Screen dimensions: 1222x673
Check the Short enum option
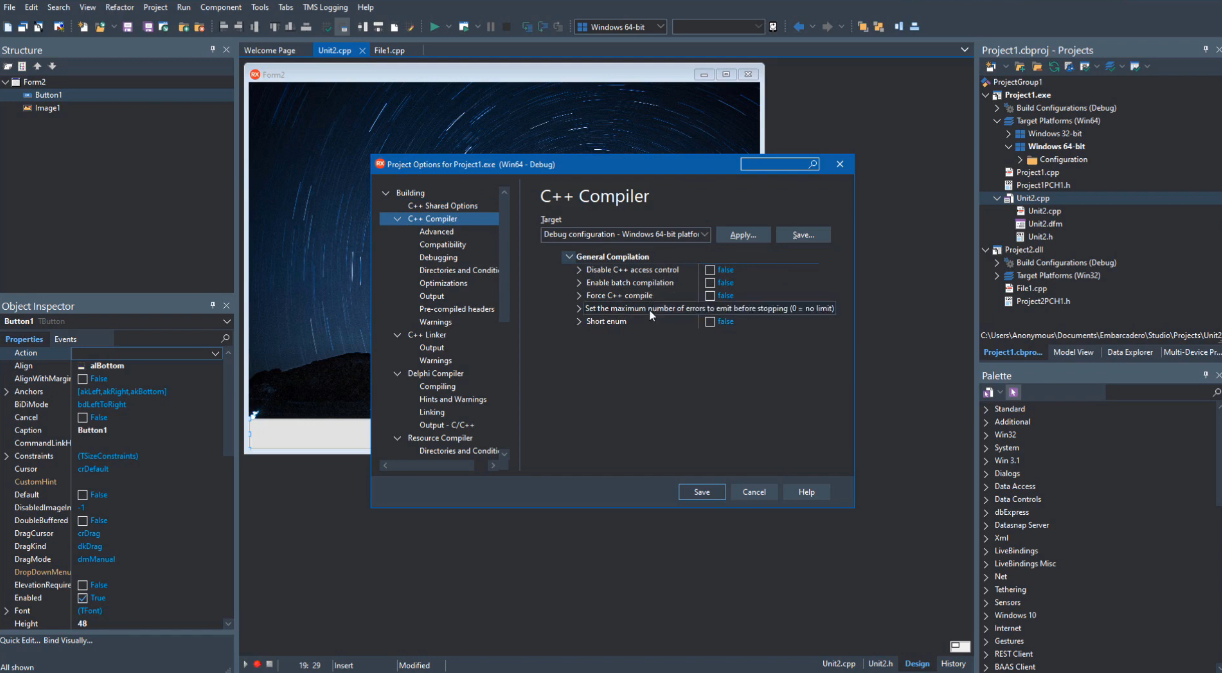[710, 322]
